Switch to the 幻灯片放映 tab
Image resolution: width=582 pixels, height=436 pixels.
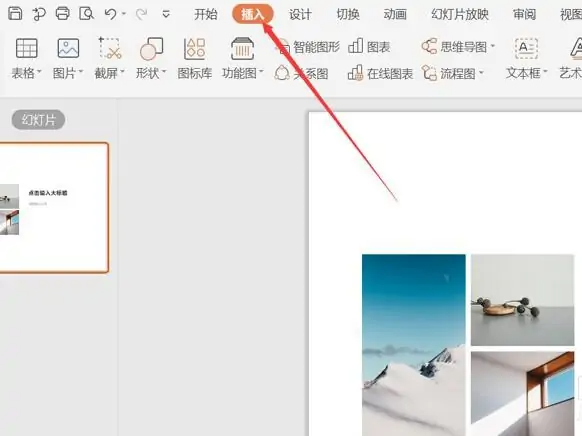[x=460, y=14]
